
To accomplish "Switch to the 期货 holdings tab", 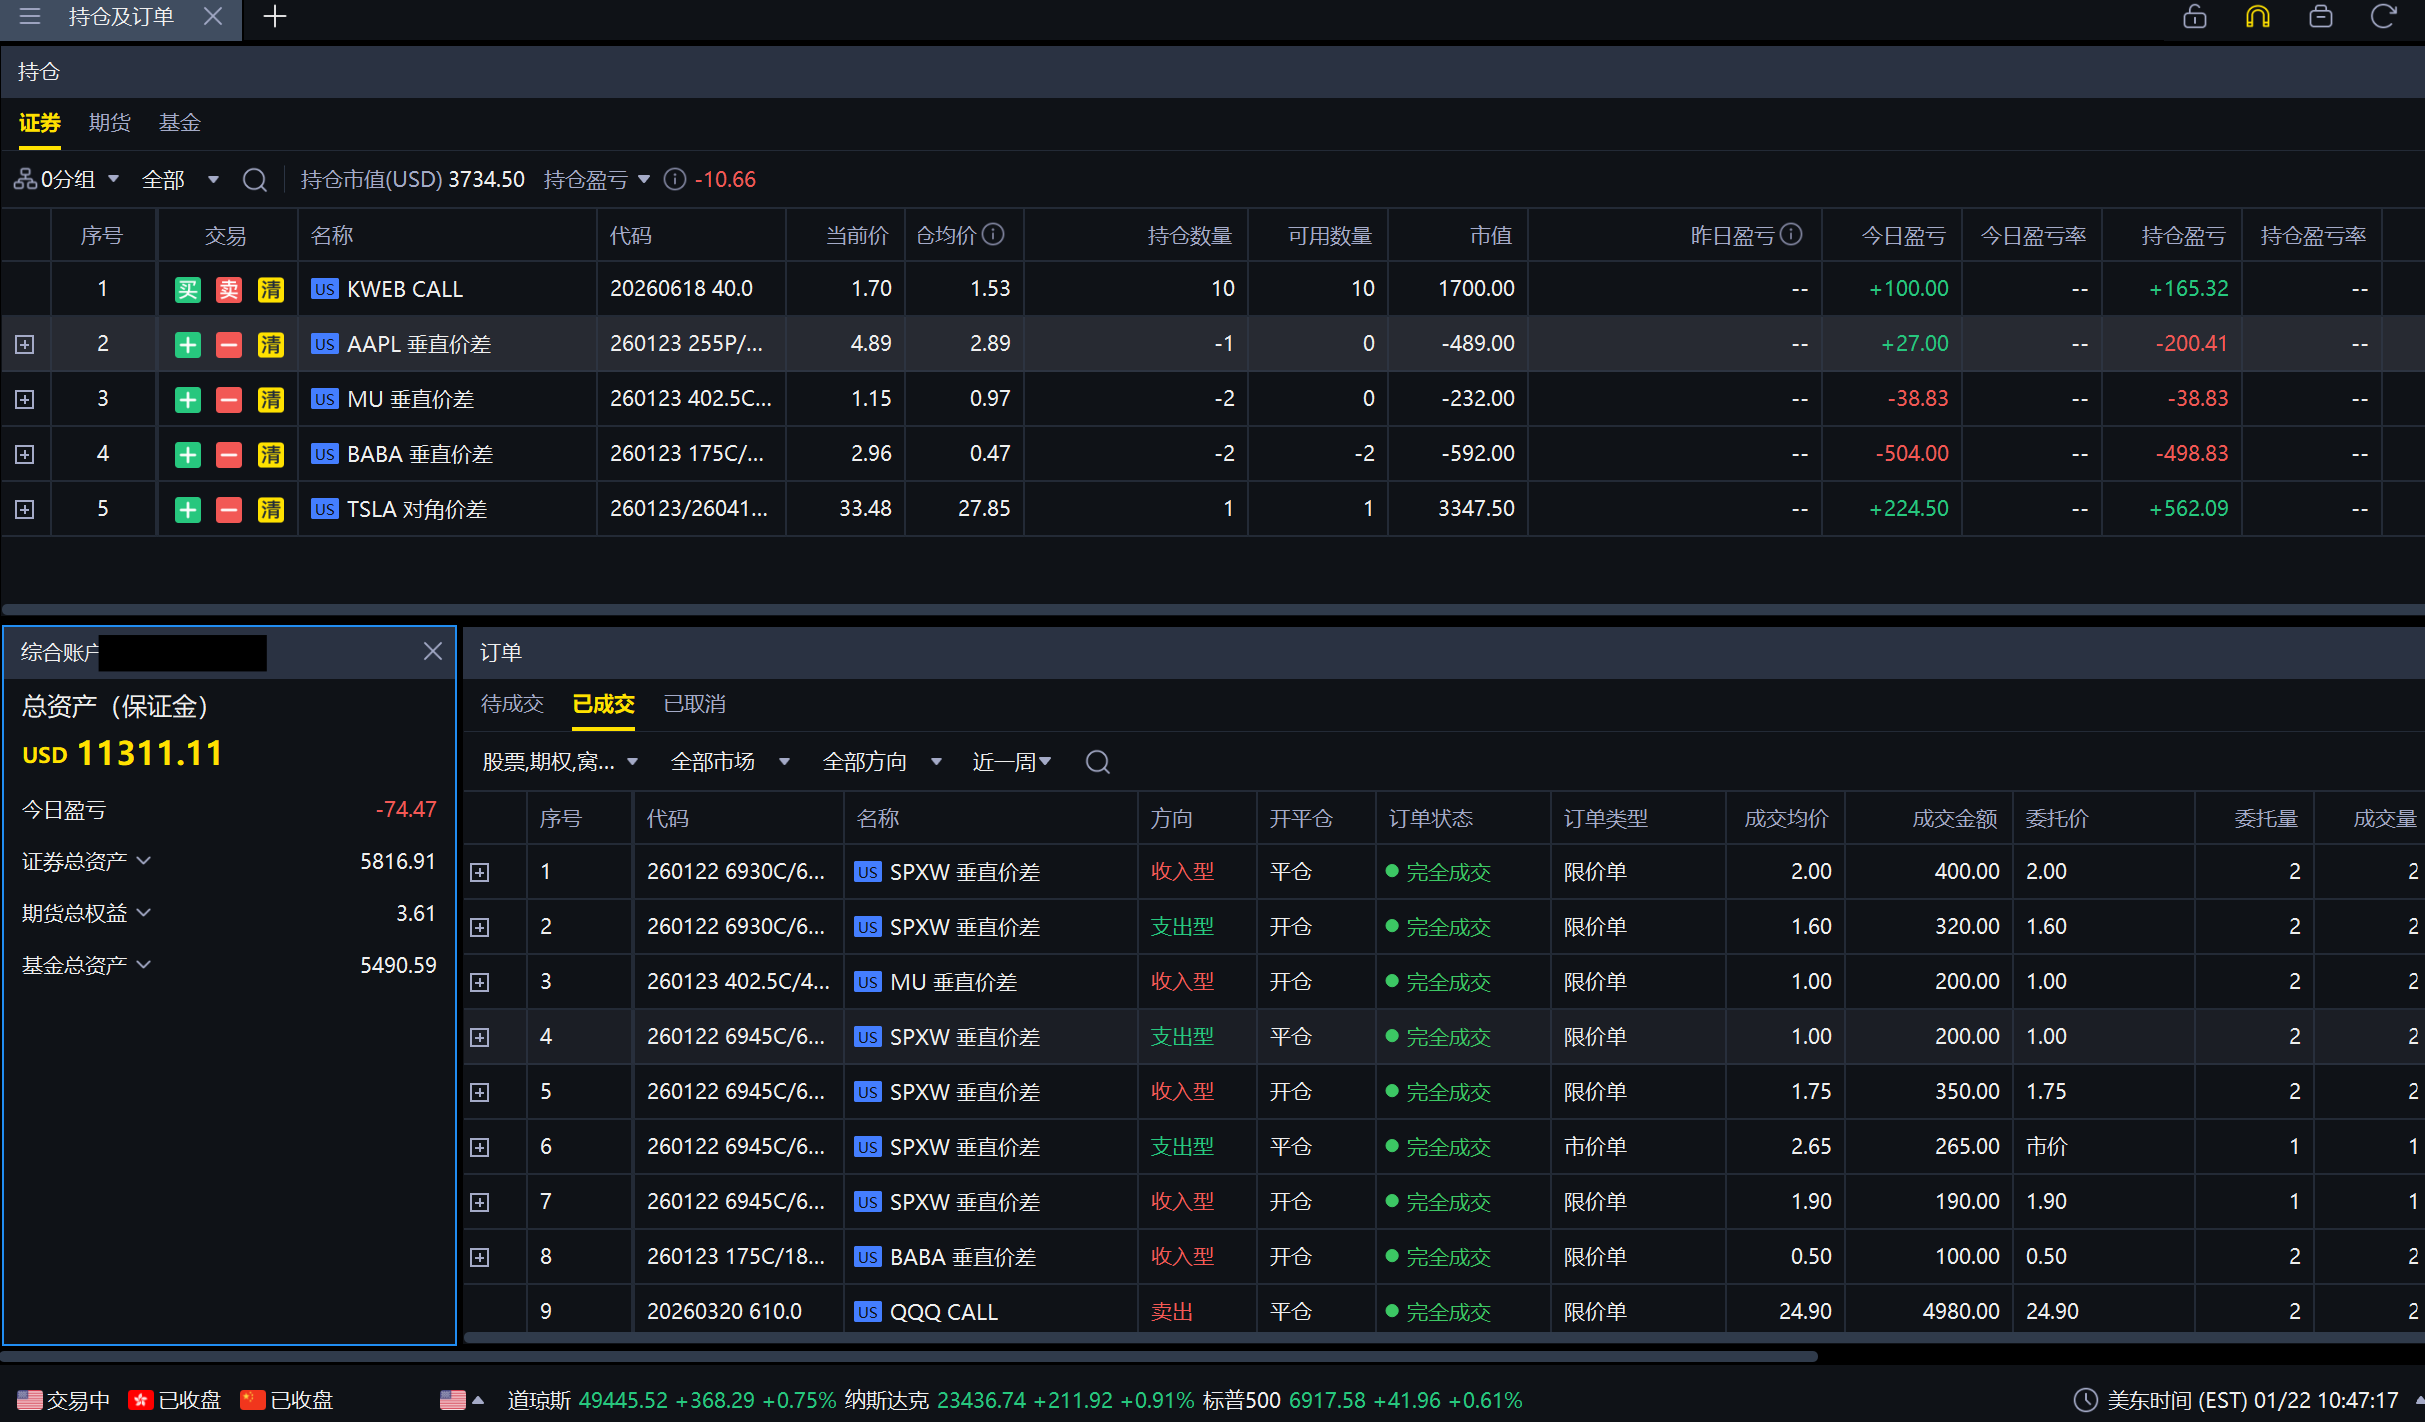I will [110, 123].
